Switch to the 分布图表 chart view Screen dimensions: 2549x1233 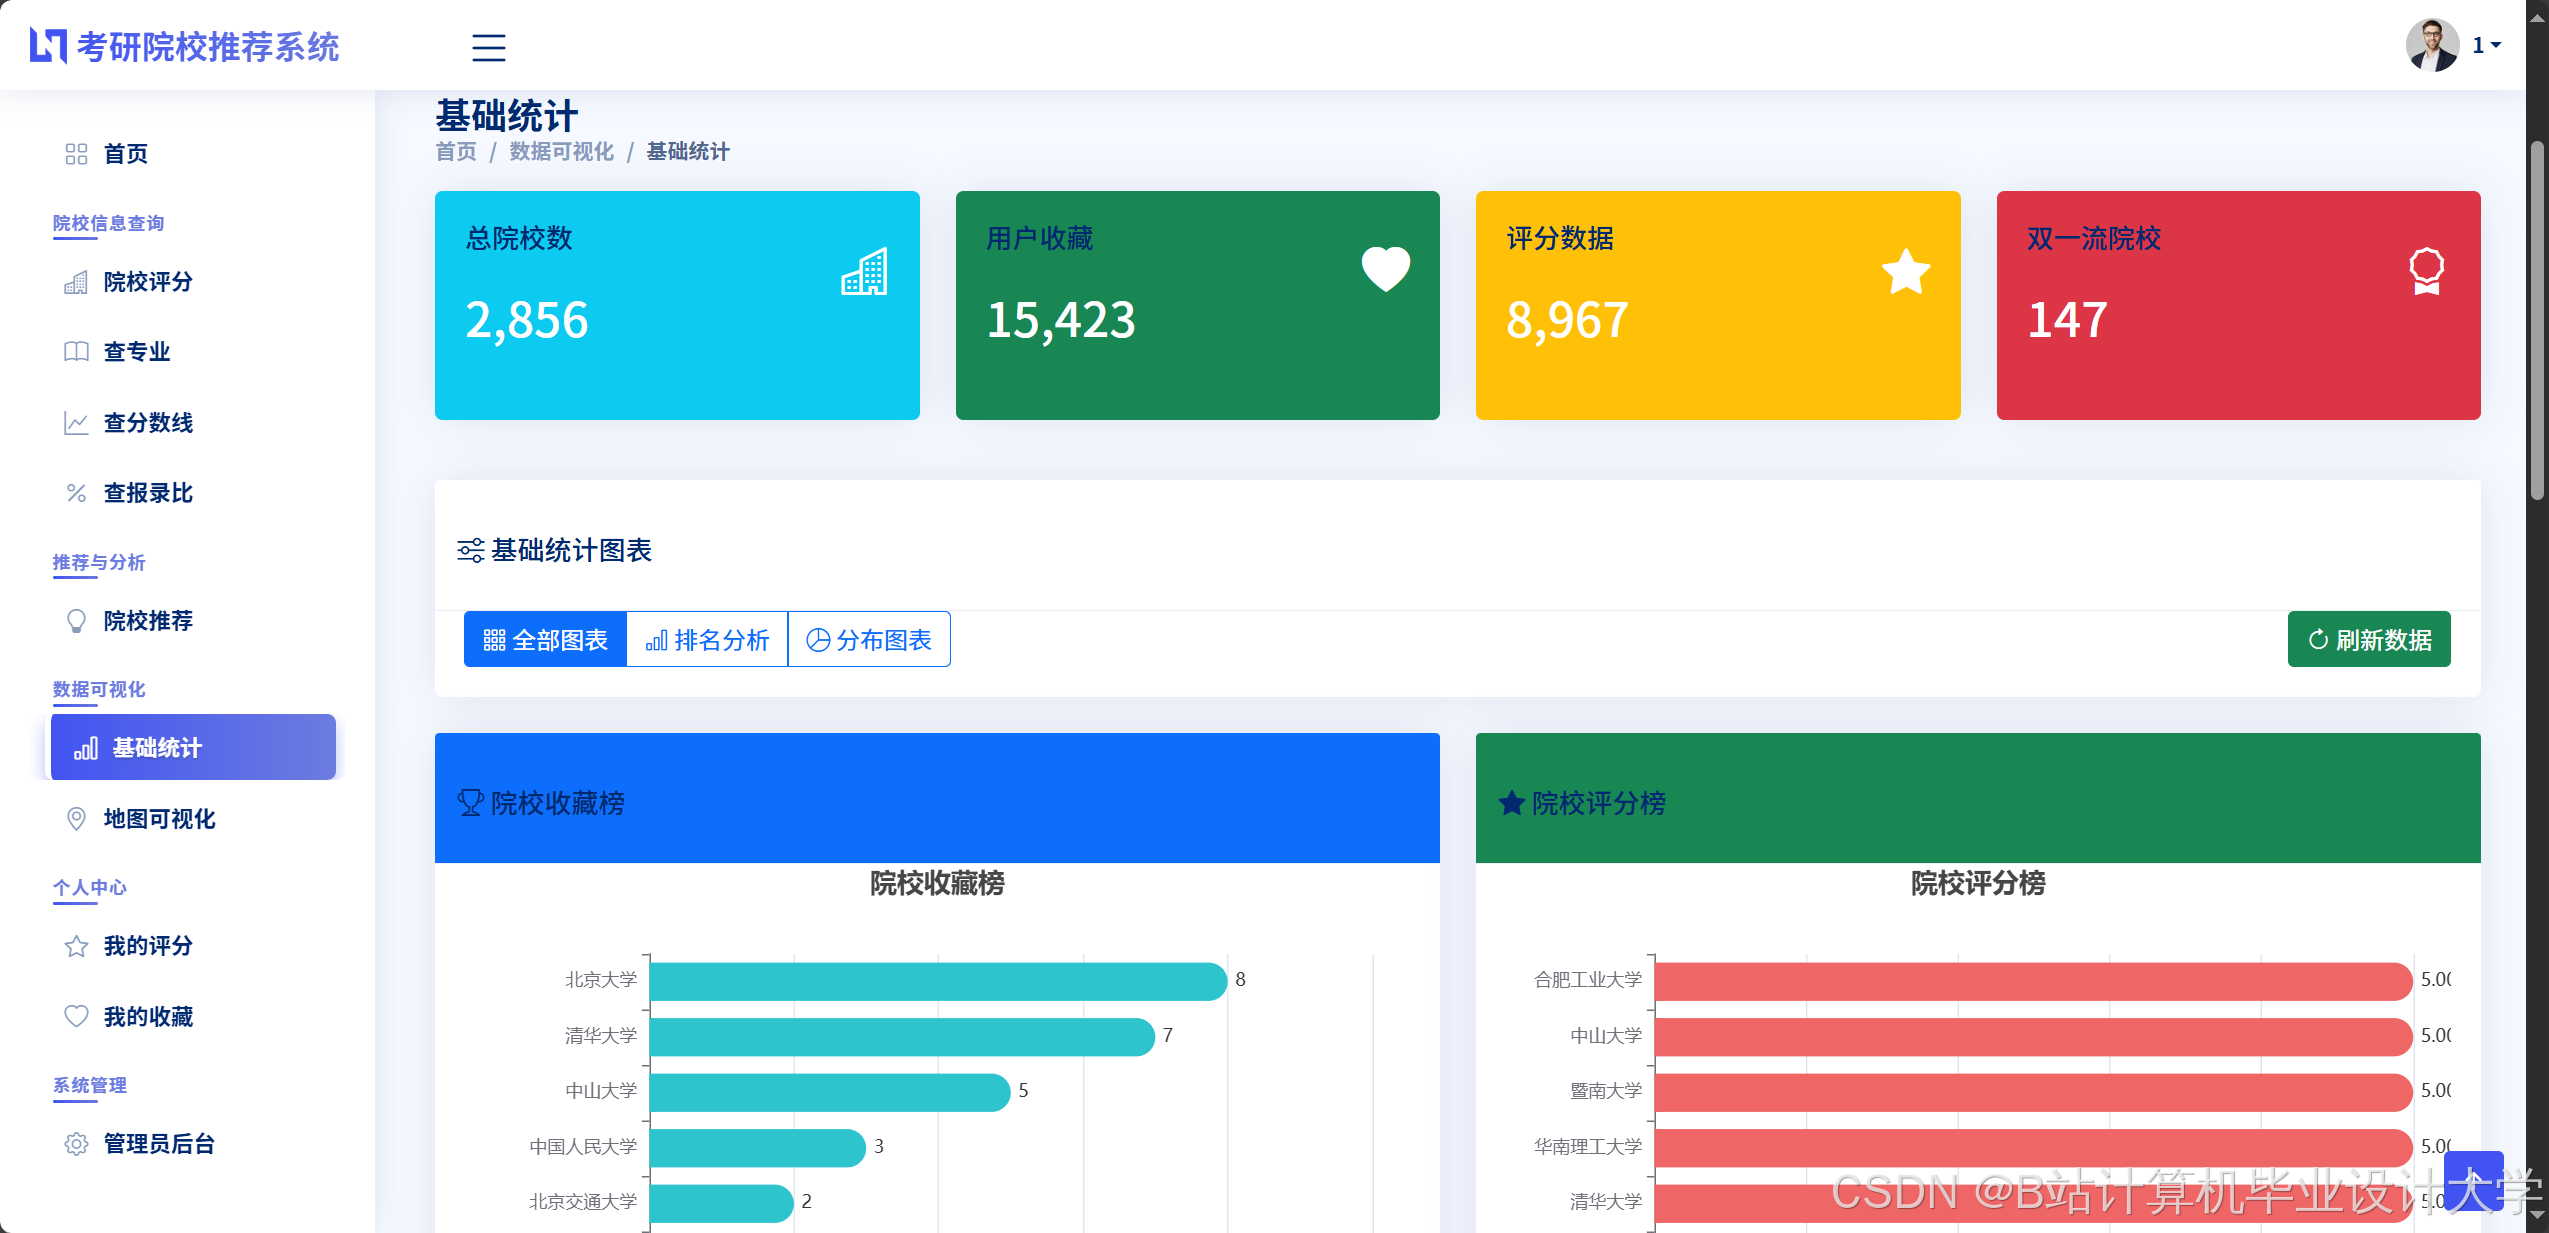869,640
